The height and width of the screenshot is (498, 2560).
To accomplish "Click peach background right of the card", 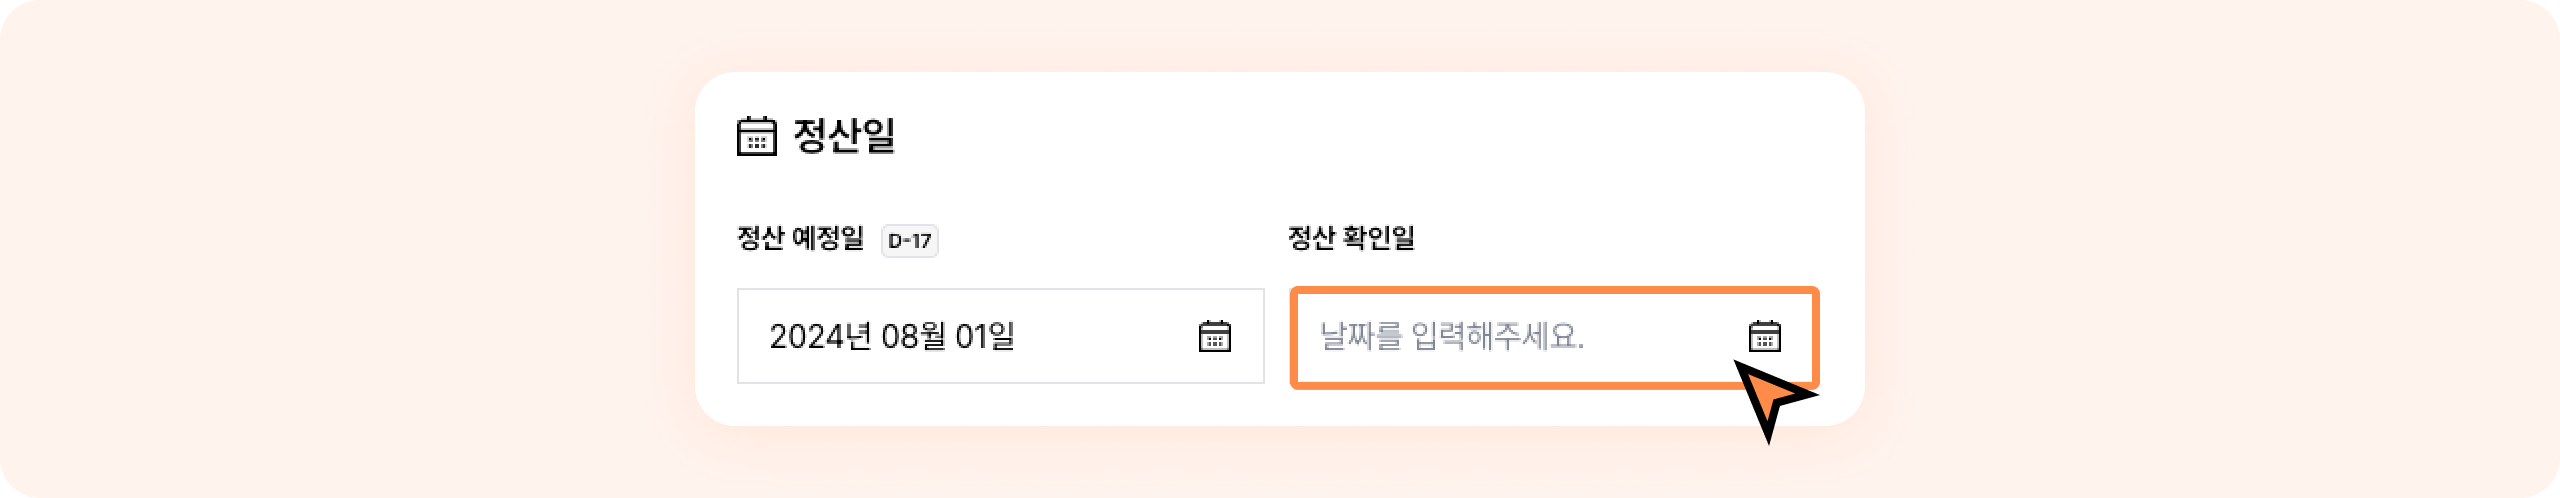I will 2200,250.
